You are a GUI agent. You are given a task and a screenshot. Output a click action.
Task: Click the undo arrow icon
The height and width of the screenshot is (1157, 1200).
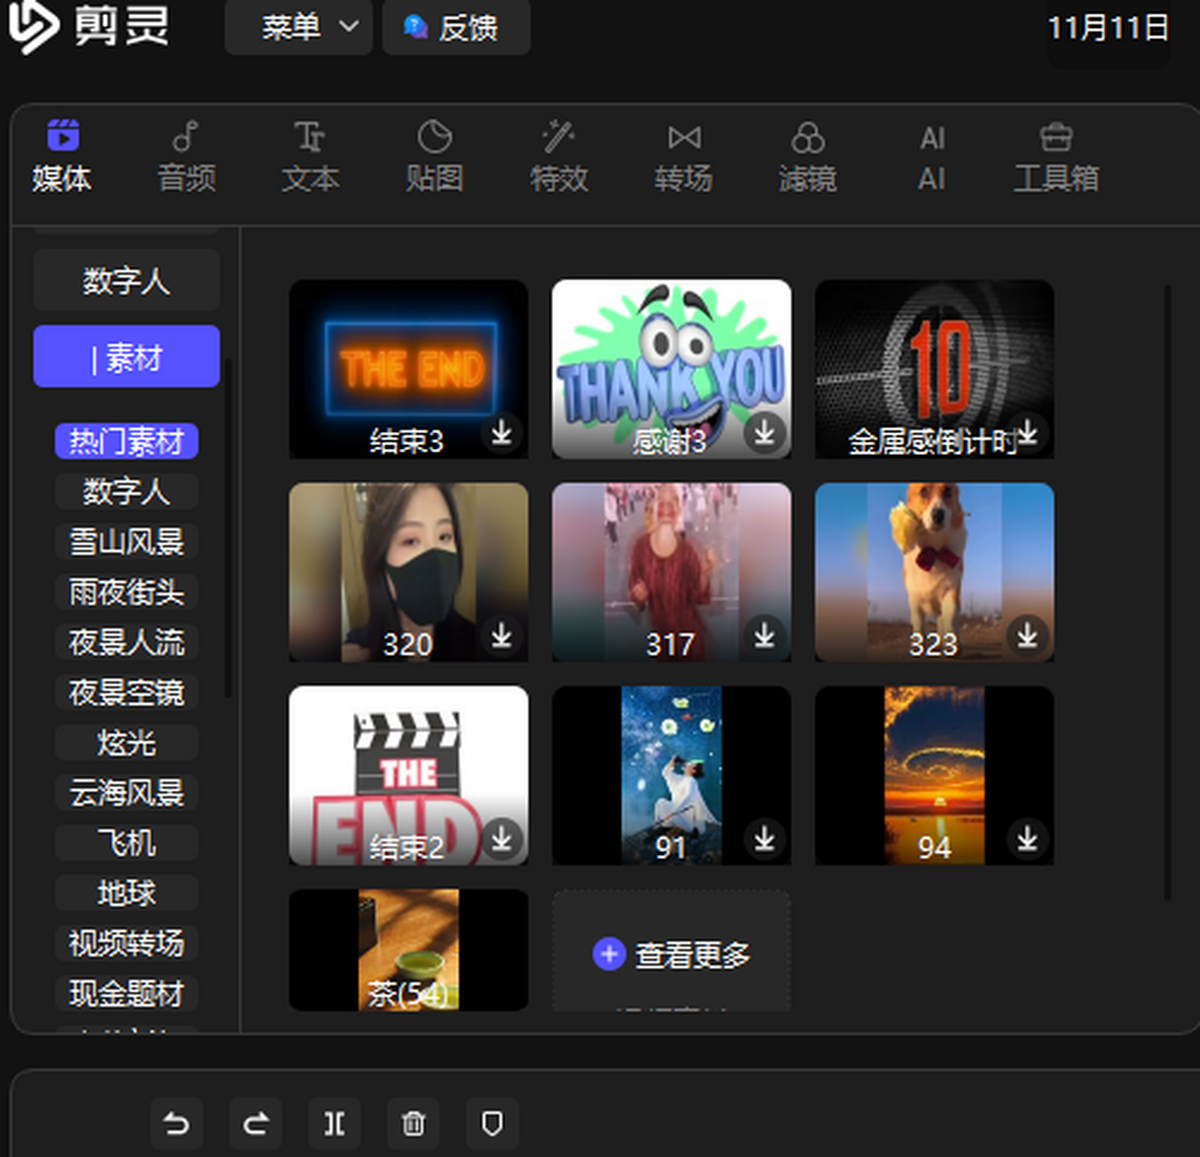(177, 1124)
